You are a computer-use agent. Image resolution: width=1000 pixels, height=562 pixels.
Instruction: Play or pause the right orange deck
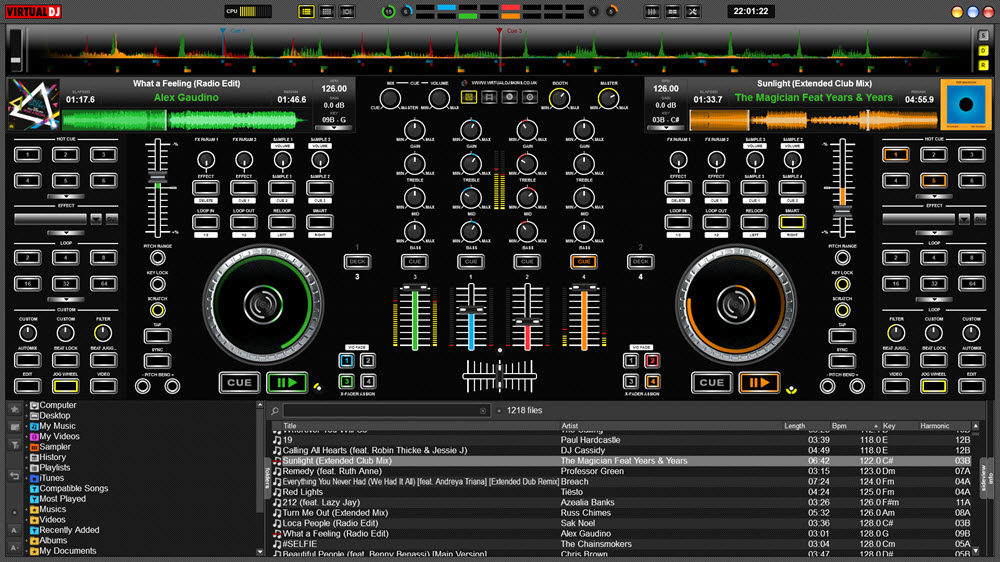click(759, 383)
